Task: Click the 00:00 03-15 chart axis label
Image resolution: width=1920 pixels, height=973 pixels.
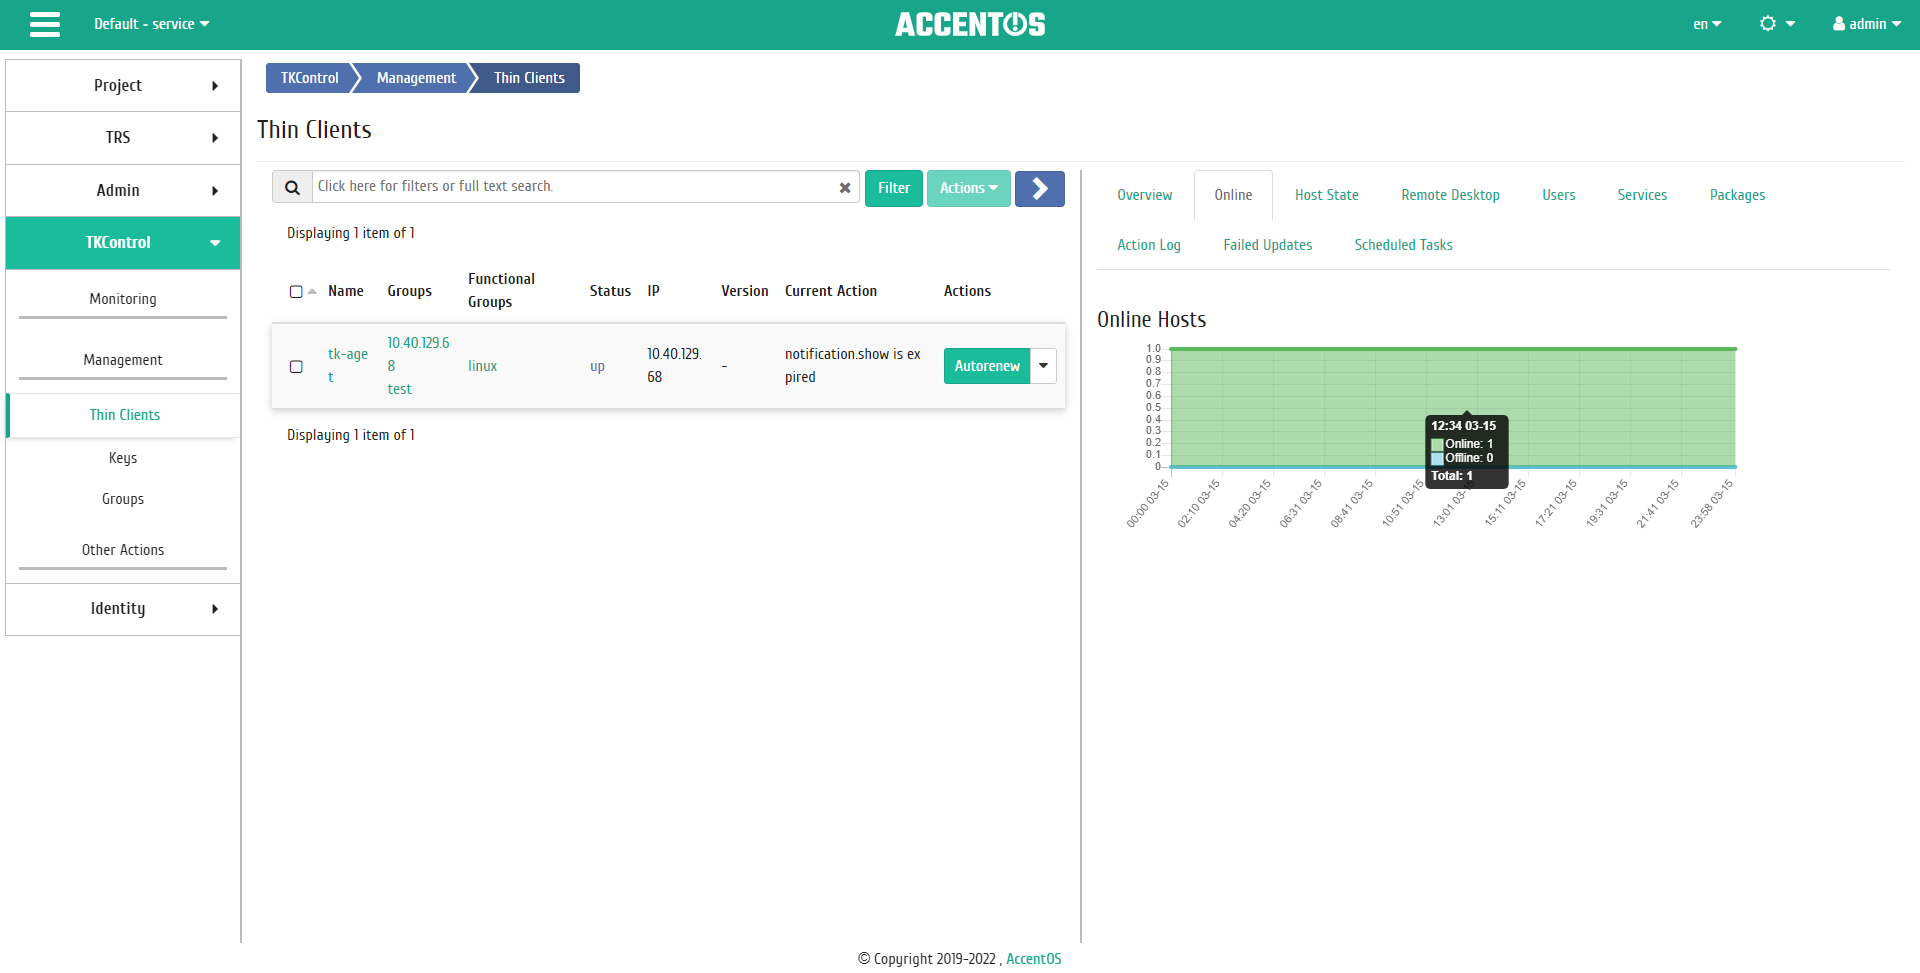Action: pos(1148,503)
